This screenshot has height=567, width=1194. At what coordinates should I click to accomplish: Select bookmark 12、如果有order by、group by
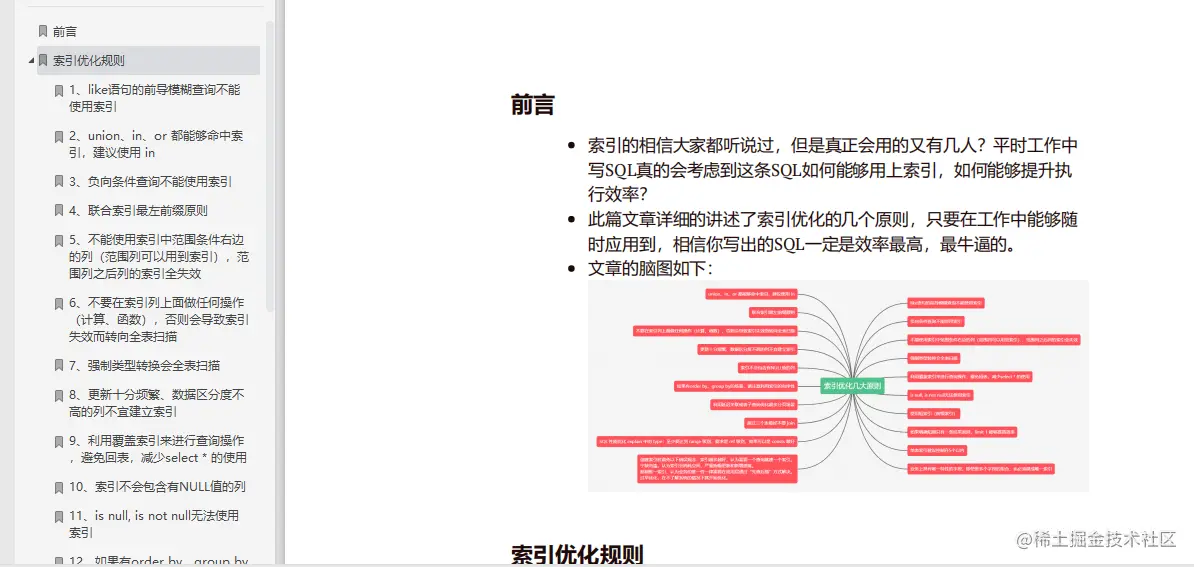[158, 562]
